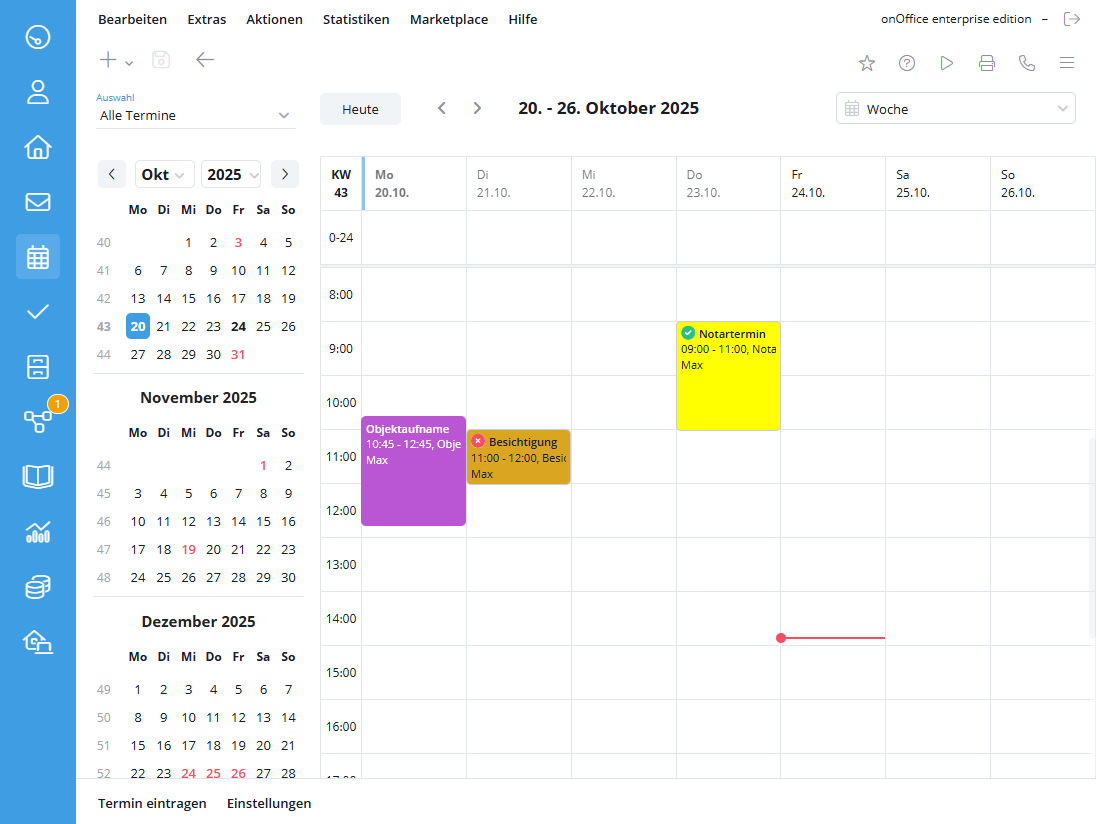Open the yellow Notartermin appointment

tap(728, 376)
